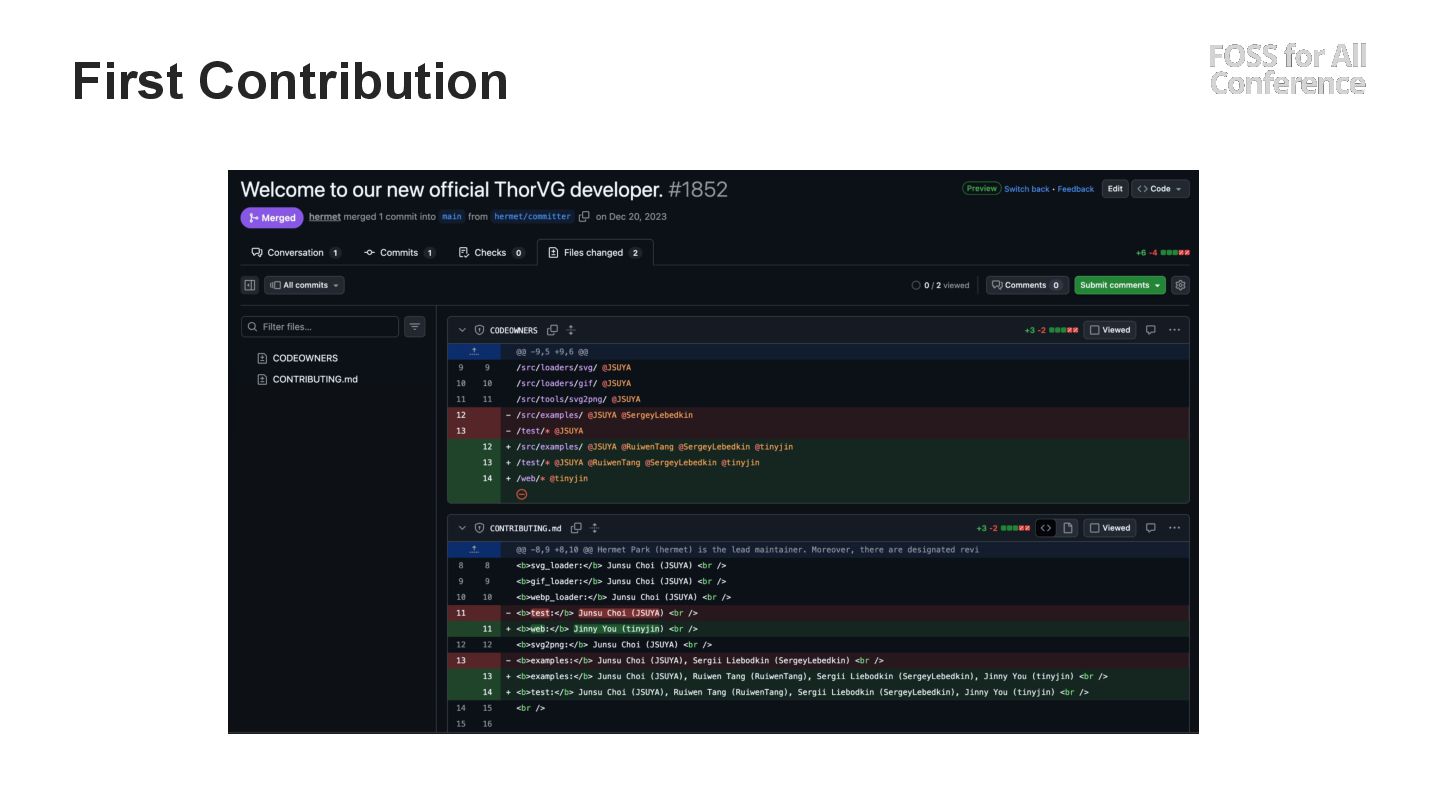Mark CODEOWNERS file as Viewed
Screen dimensions: 1440x810
pyautogui.click(x=1110, y=330)
